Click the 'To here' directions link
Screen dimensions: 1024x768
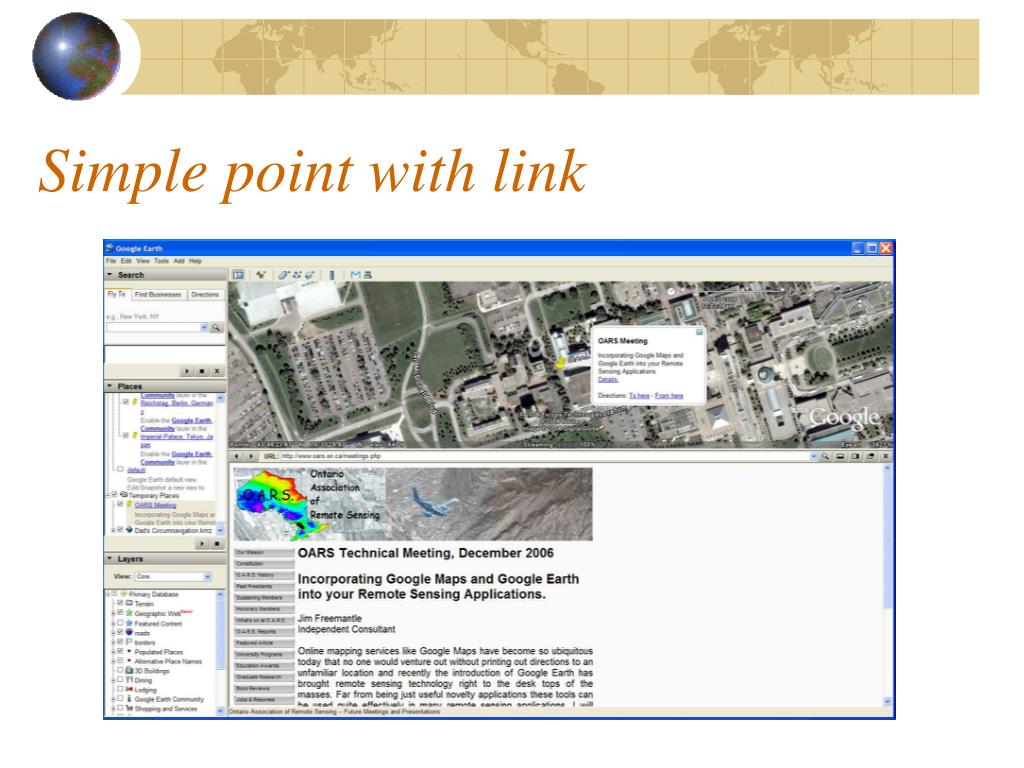[x=639, y=396]
